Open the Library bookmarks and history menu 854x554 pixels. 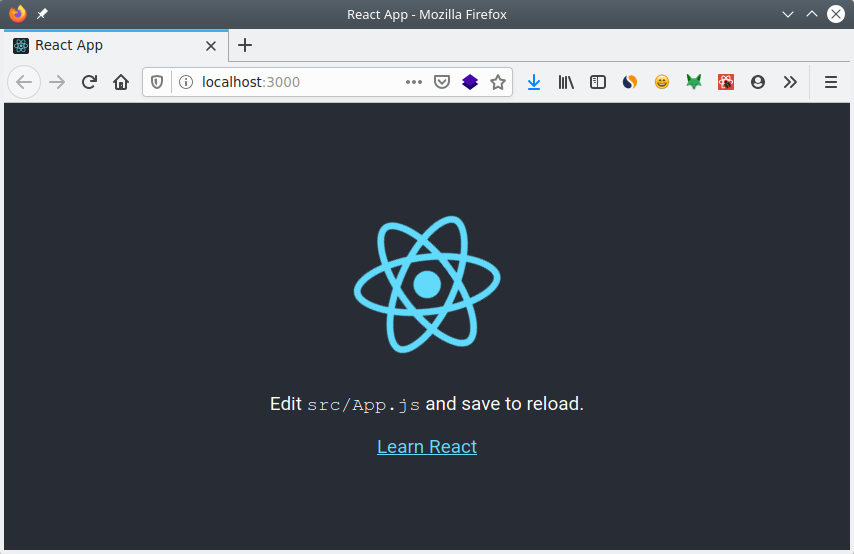coord(566,82)
